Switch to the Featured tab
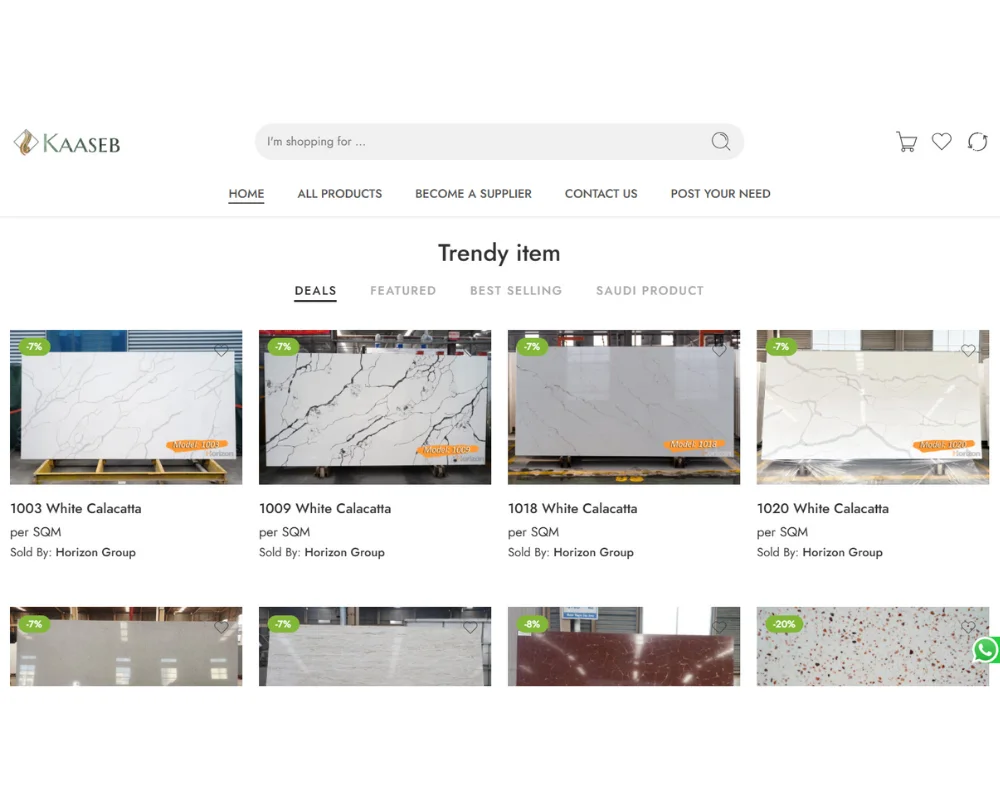 (403, 291)
